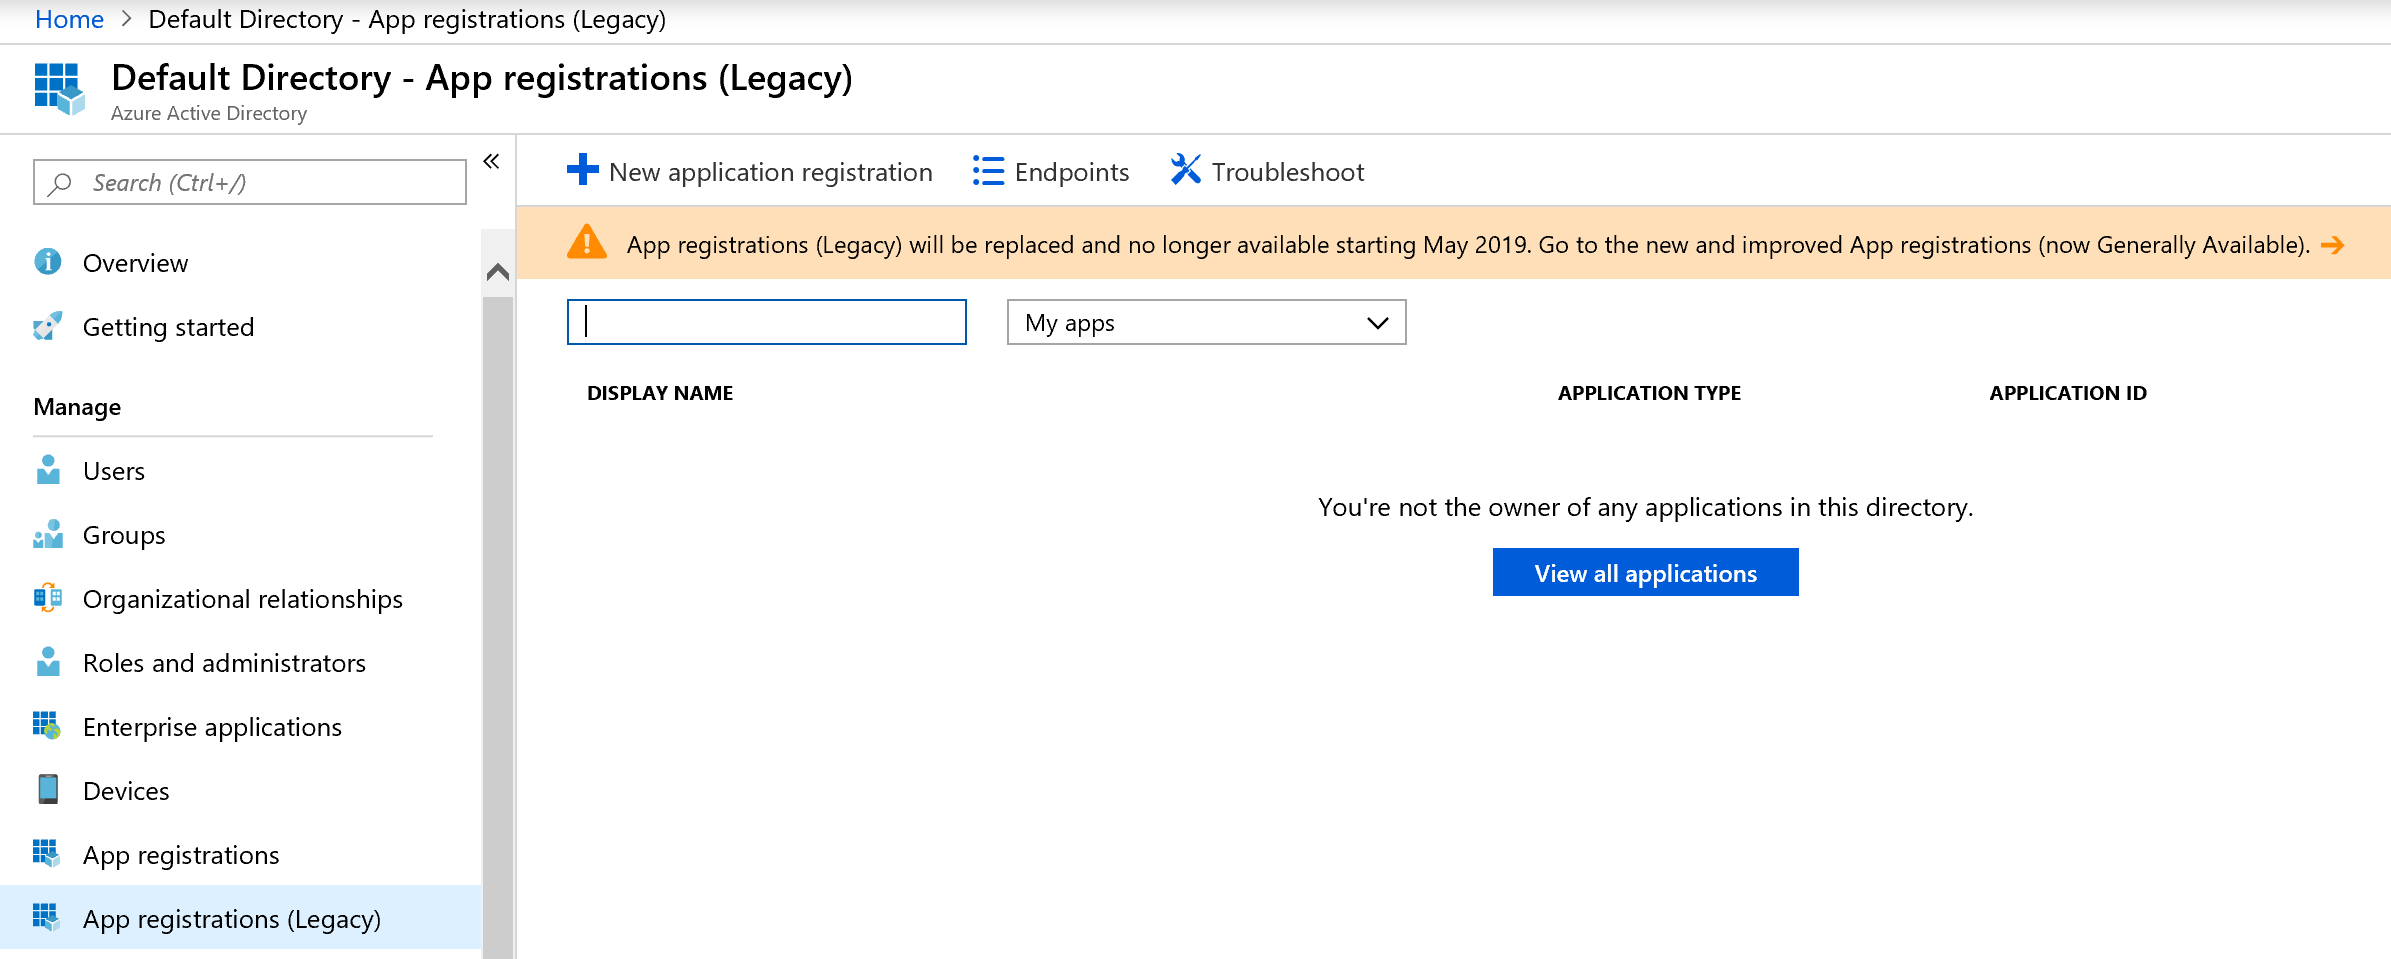Viewport: 2391px width, 959px height.
Task: Open Devices using its sidebar icon
Action: (x=46, y=790)
